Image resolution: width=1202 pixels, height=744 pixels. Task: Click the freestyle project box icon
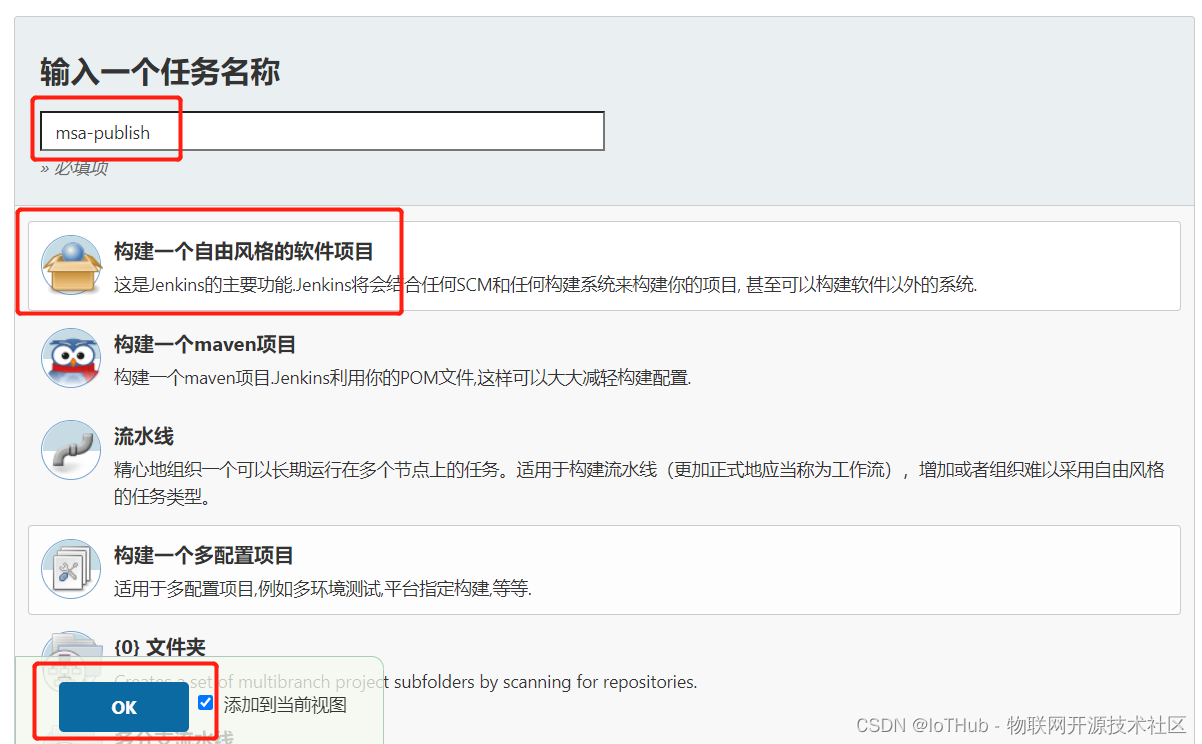71,266
